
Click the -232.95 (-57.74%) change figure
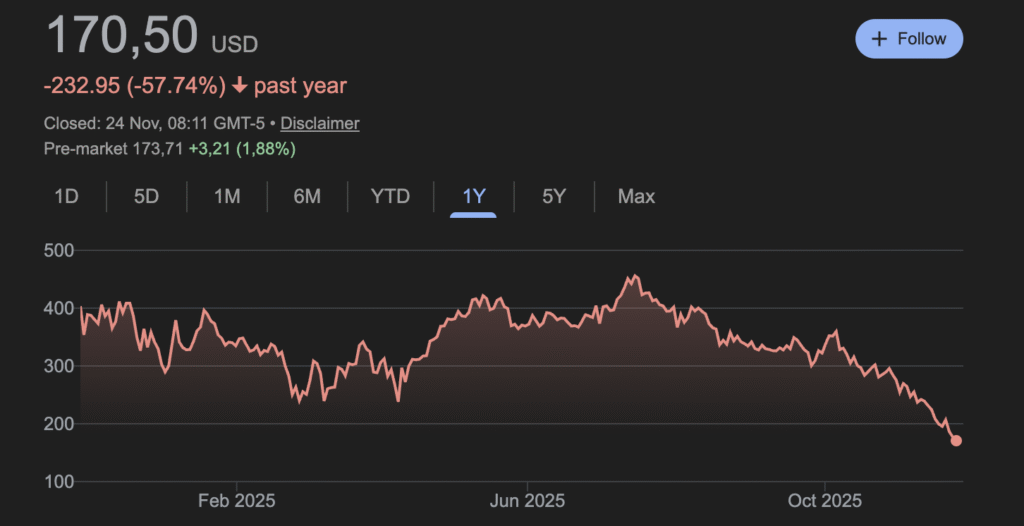point(135,86)
